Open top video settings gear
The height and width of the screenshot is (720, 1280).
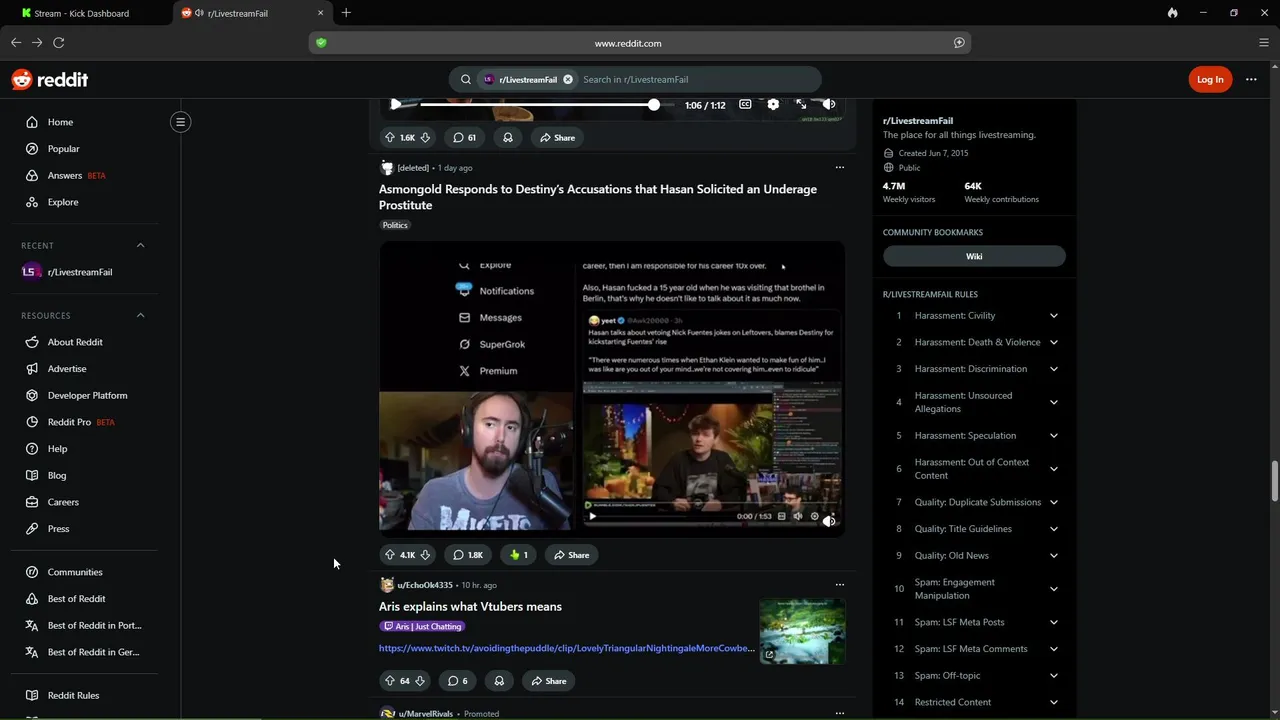[773, 104]
